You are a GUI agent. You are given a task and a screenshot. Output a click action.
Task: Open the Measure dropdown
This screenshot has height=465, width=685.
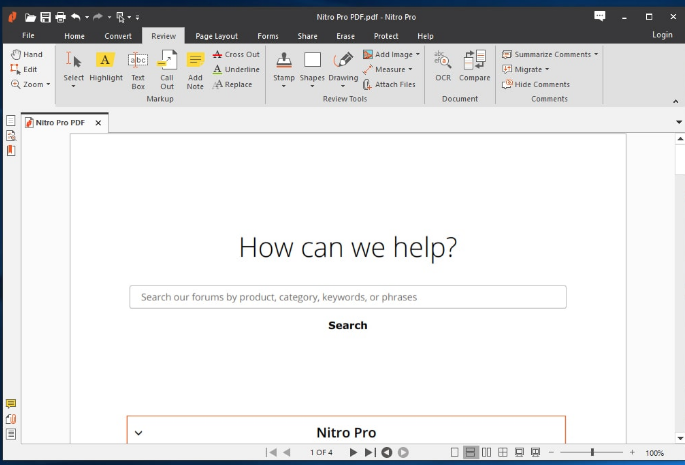click(410, 69)
